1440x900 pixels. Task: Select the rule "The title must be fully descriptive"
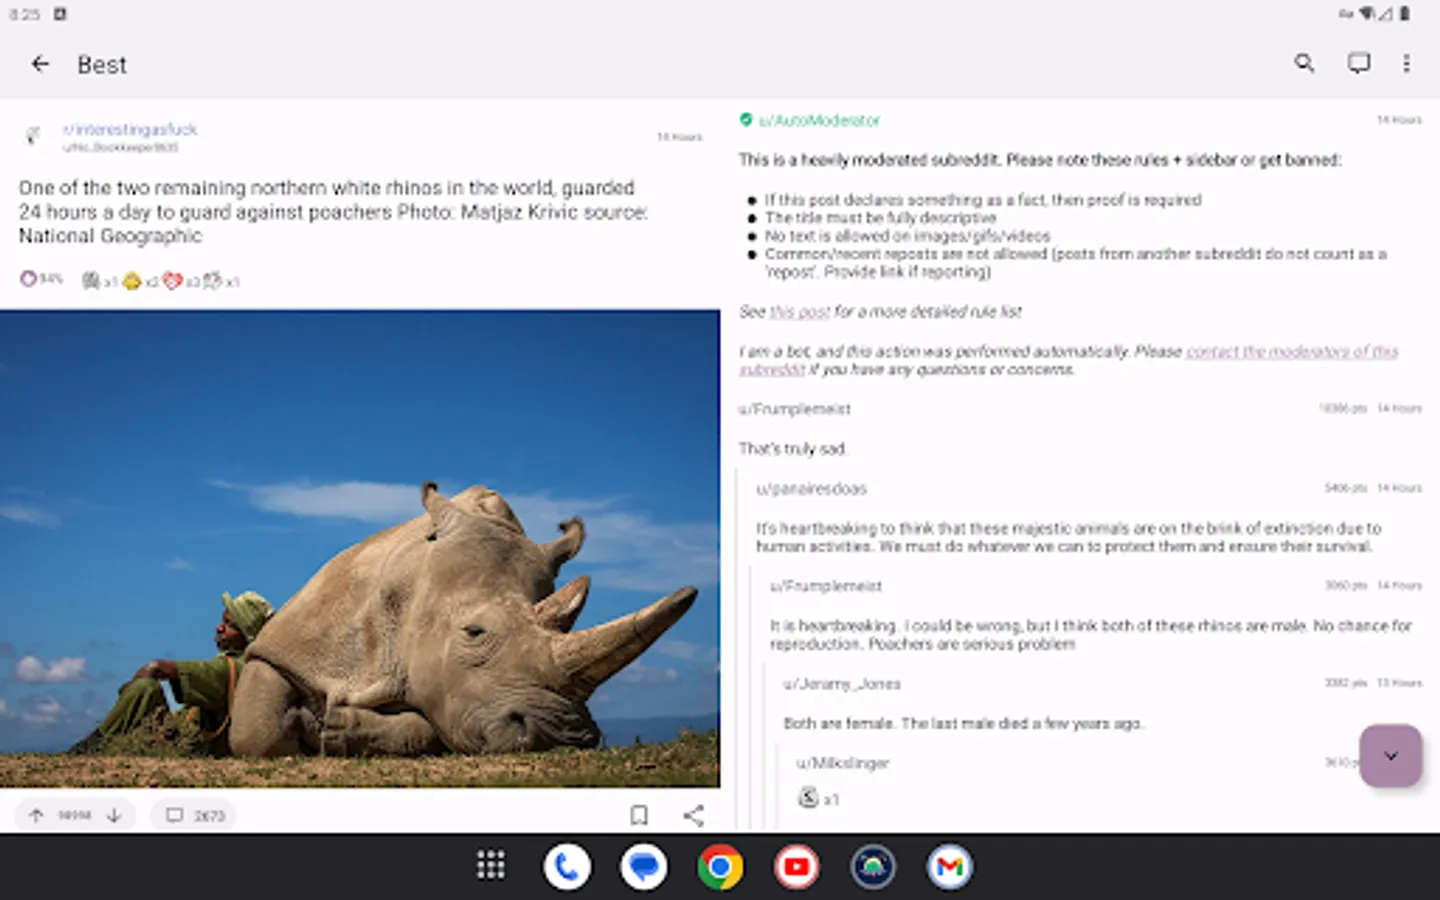point(880,218)
